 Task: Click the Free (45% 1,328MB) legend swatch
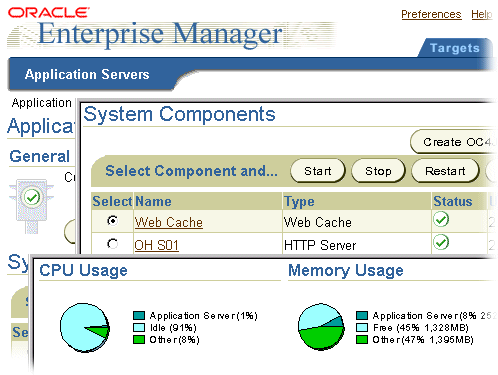pyautogui.click(x=362, y=327)
